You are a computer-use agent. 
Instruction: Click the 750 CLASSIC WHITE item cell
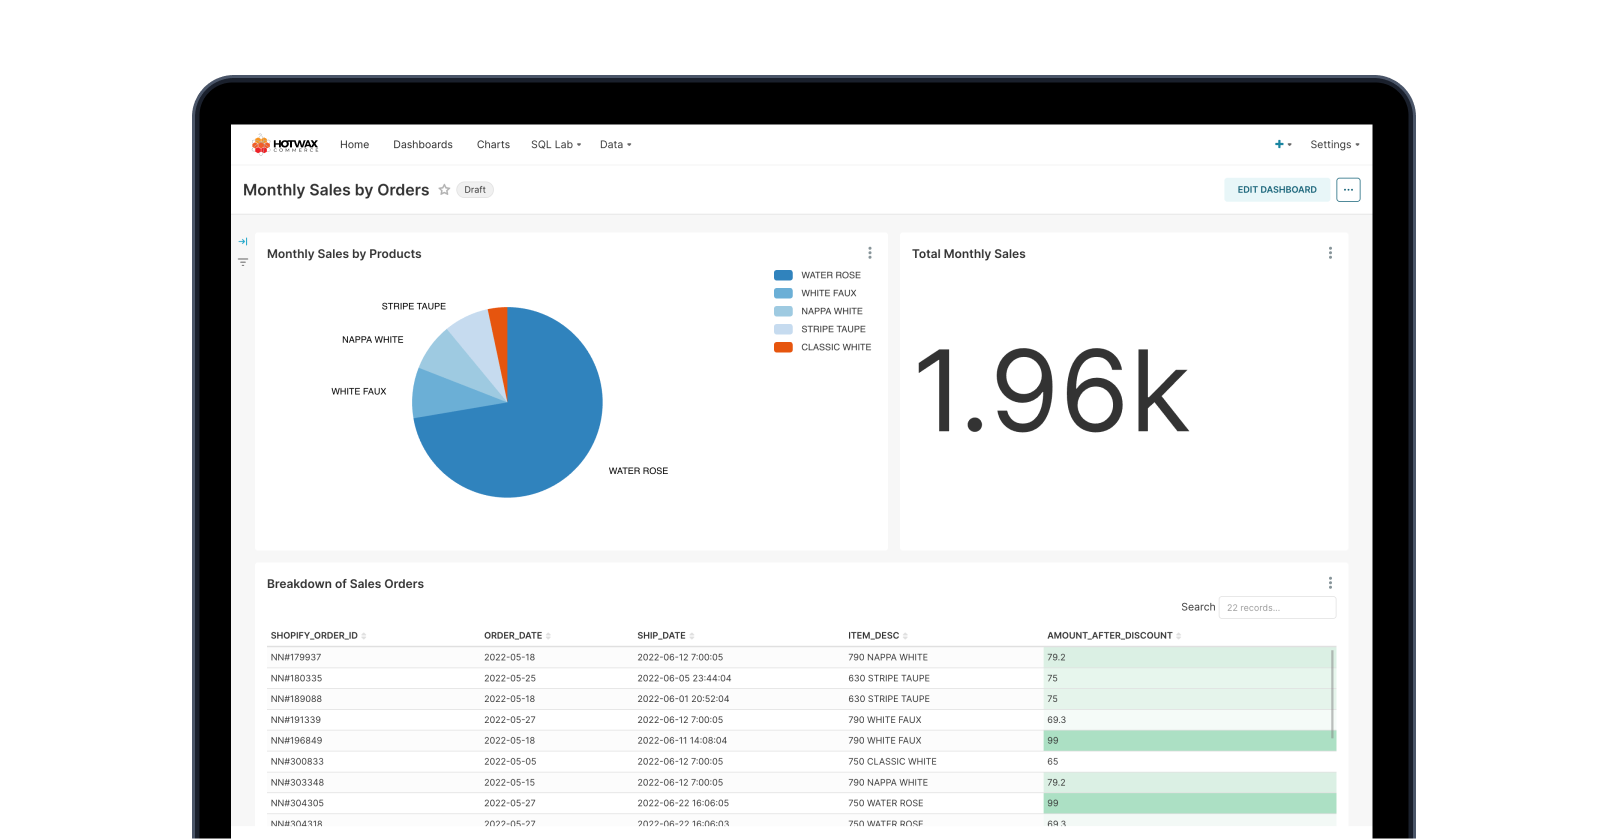click(x=892, y=762)
